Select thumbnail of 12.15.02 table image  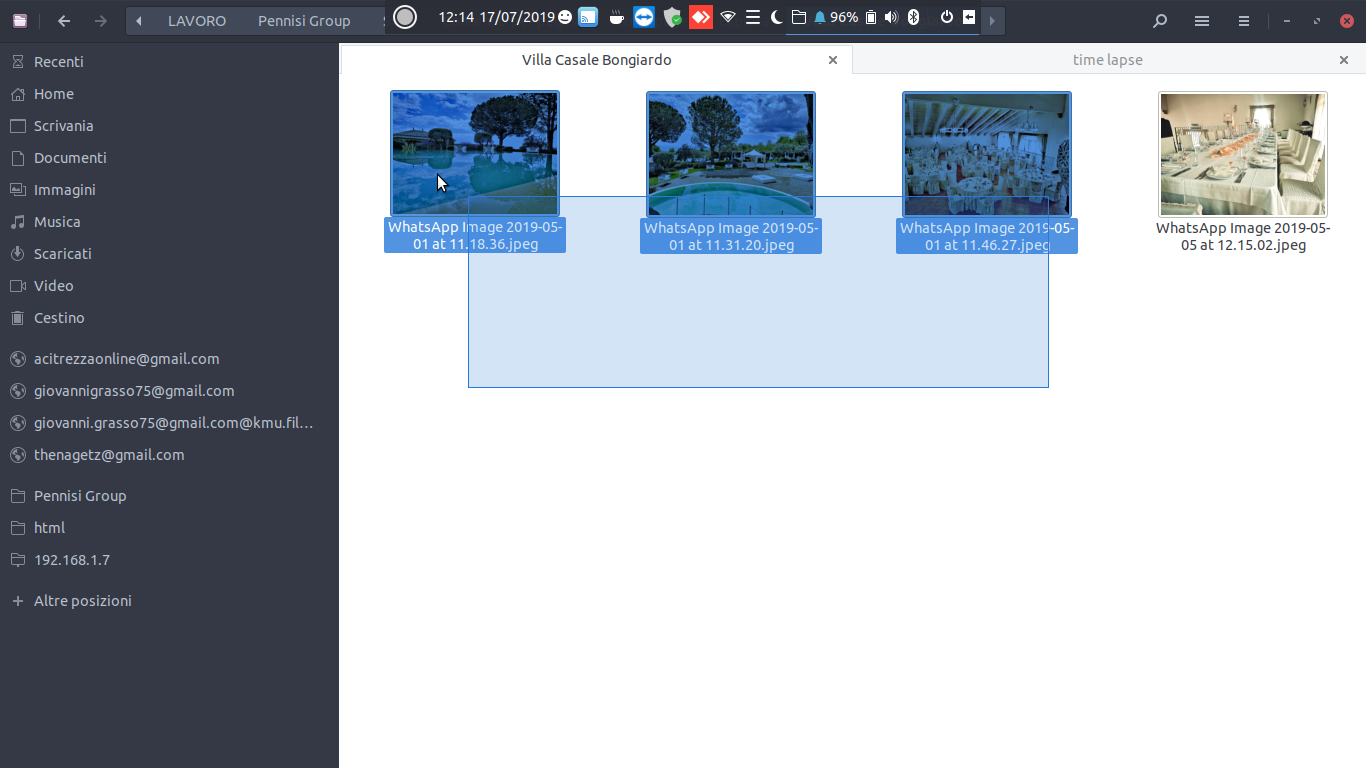tap(1243, 154)
